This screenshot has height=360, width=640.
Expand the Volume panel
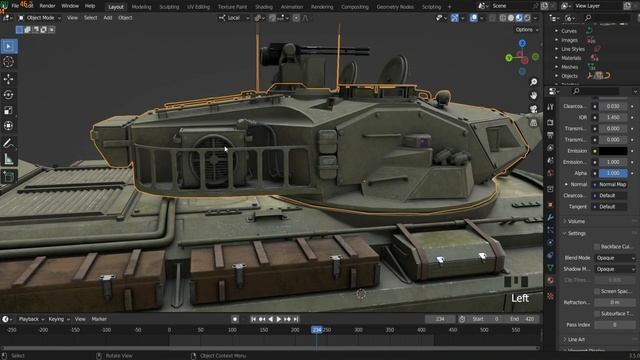[576, 221]
